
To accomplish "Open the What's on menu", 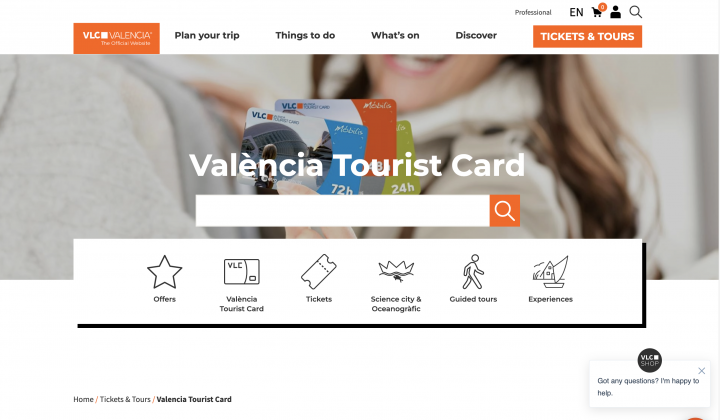I will 395,35.
